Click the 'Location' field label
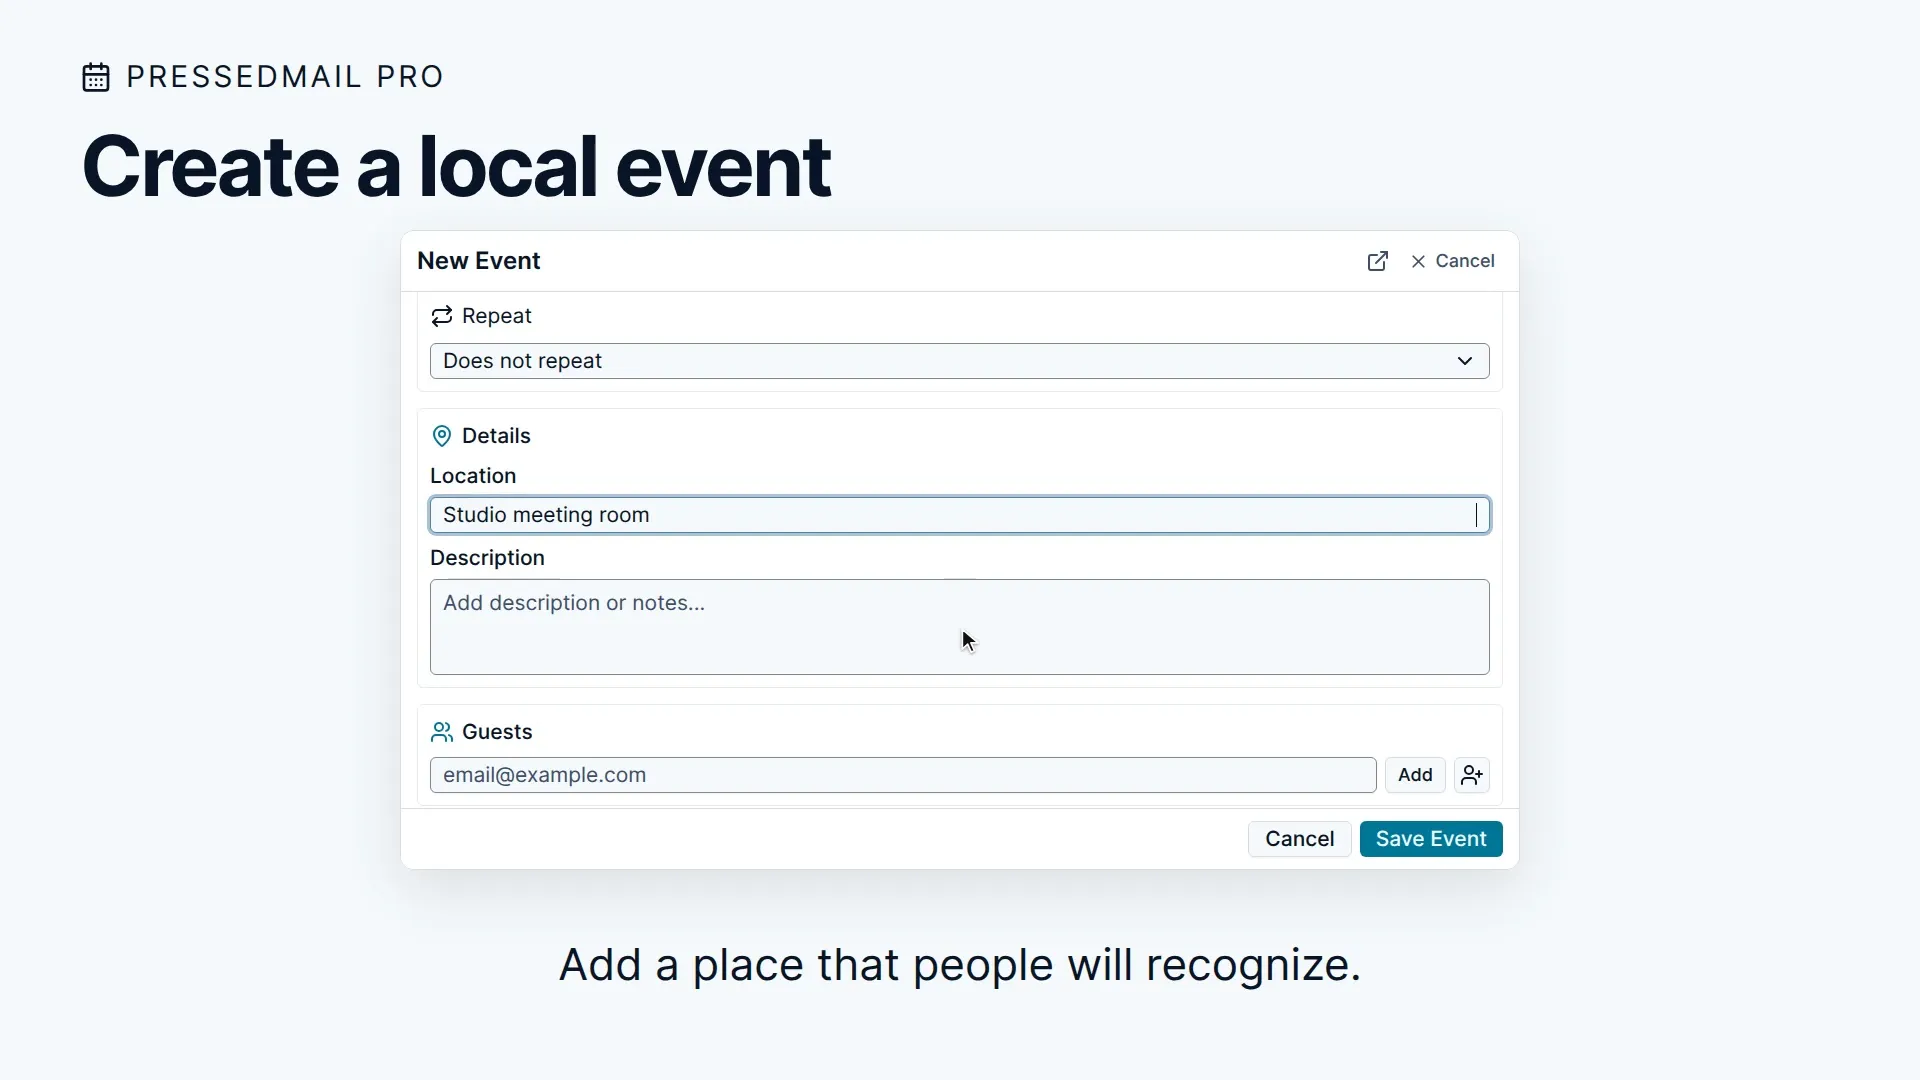This screenshot has height=1080, width=1920. [473, 476]
